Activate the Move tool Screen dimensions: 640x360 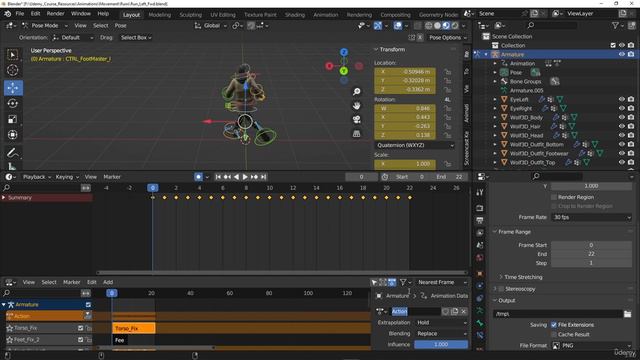click(x=13, y=88)
